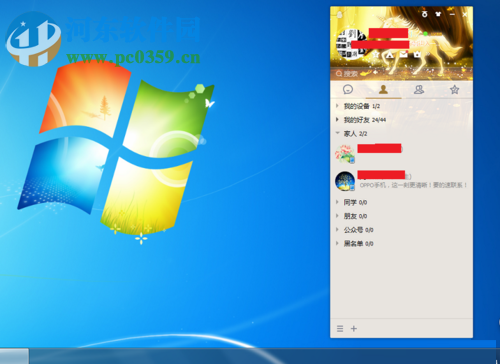Open the QQ skin wardrobe shirt icon

438,14
